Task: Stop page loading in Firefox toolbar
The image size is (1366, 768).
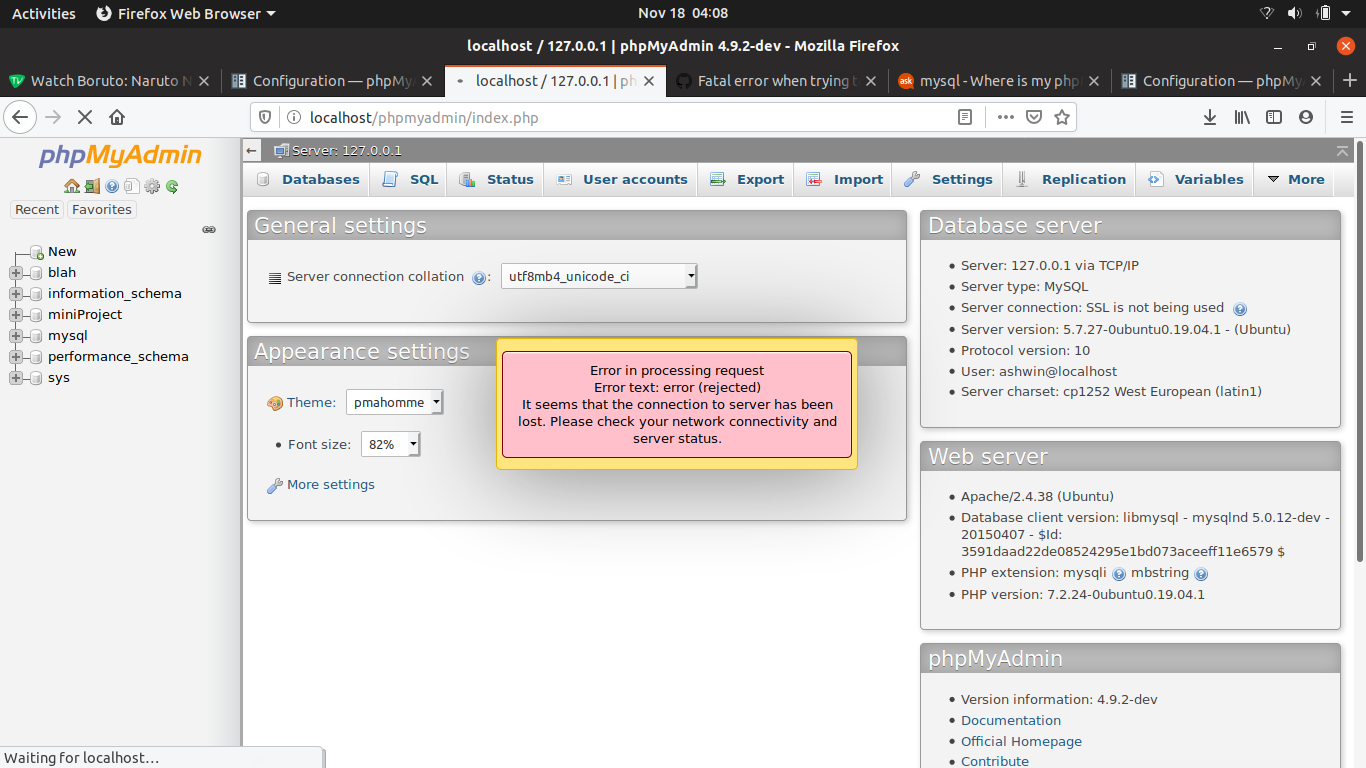Action: coord(85,117)
